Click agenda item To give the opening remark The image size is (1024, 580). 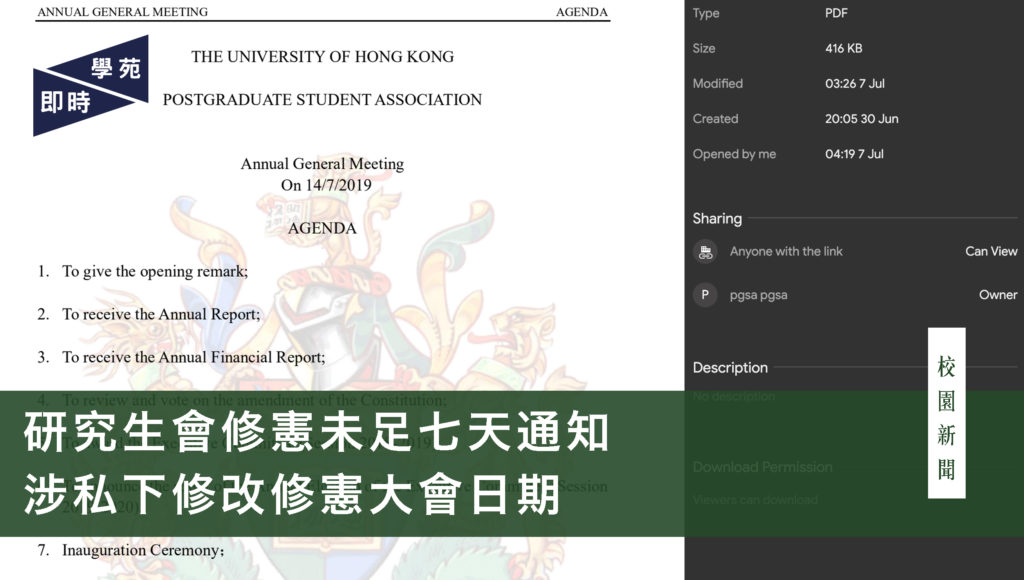155,272
